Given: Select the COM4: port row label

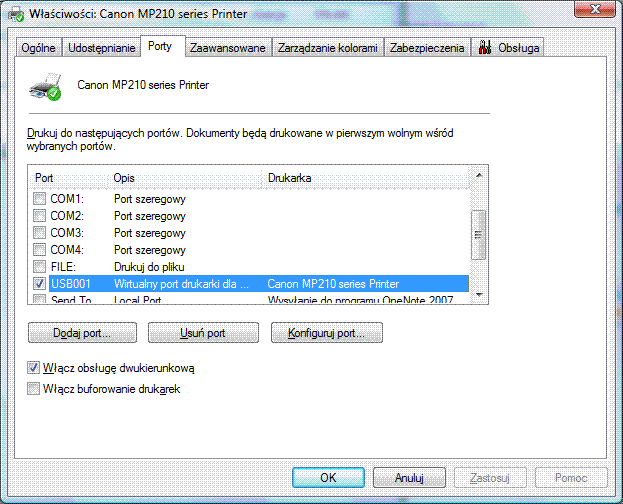Looking at the screenshot, I should [x=67, y=250].
